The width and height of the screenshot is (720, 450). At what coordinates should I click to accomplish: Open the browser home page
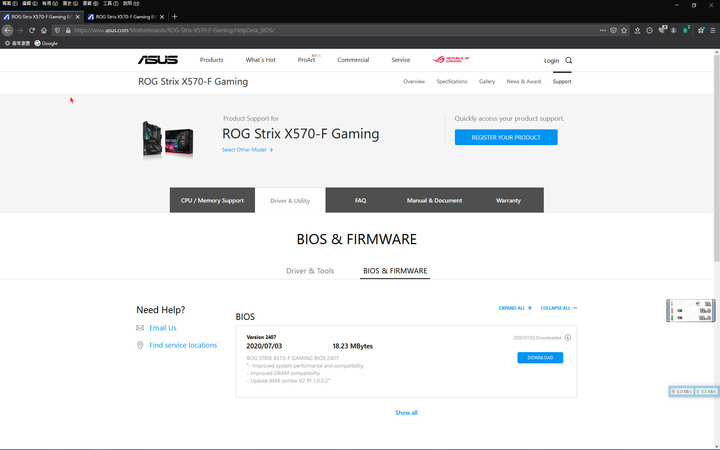tap(44, 30)
